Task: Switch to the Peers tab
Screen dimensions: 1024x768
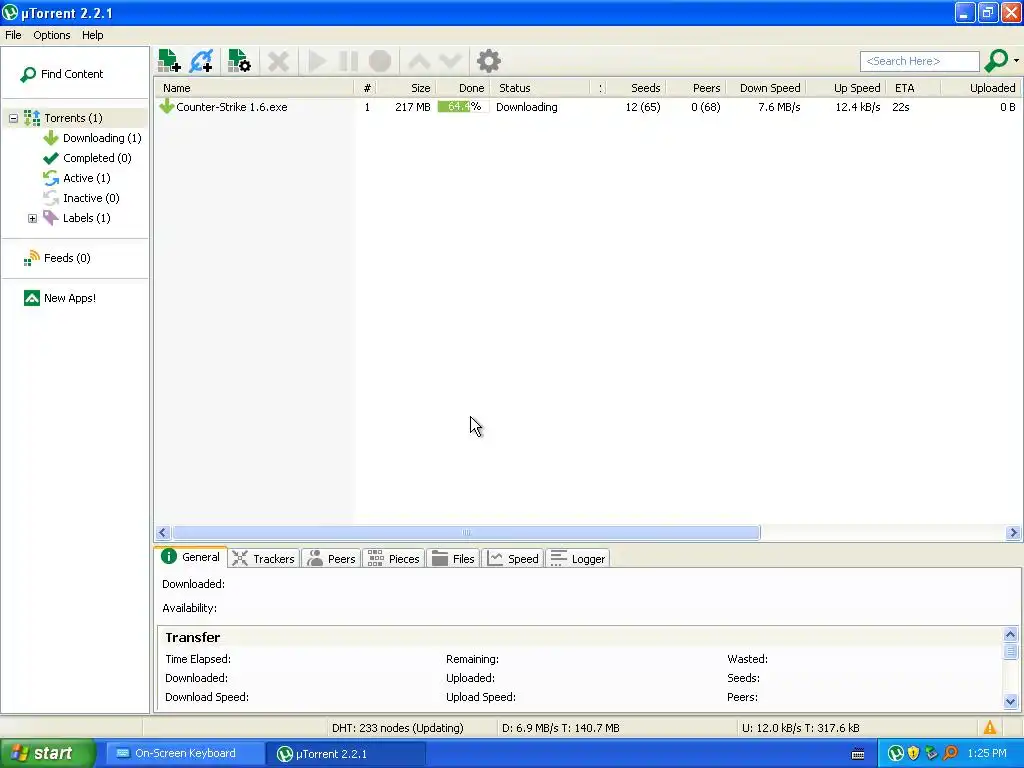Action: (331, 559)
